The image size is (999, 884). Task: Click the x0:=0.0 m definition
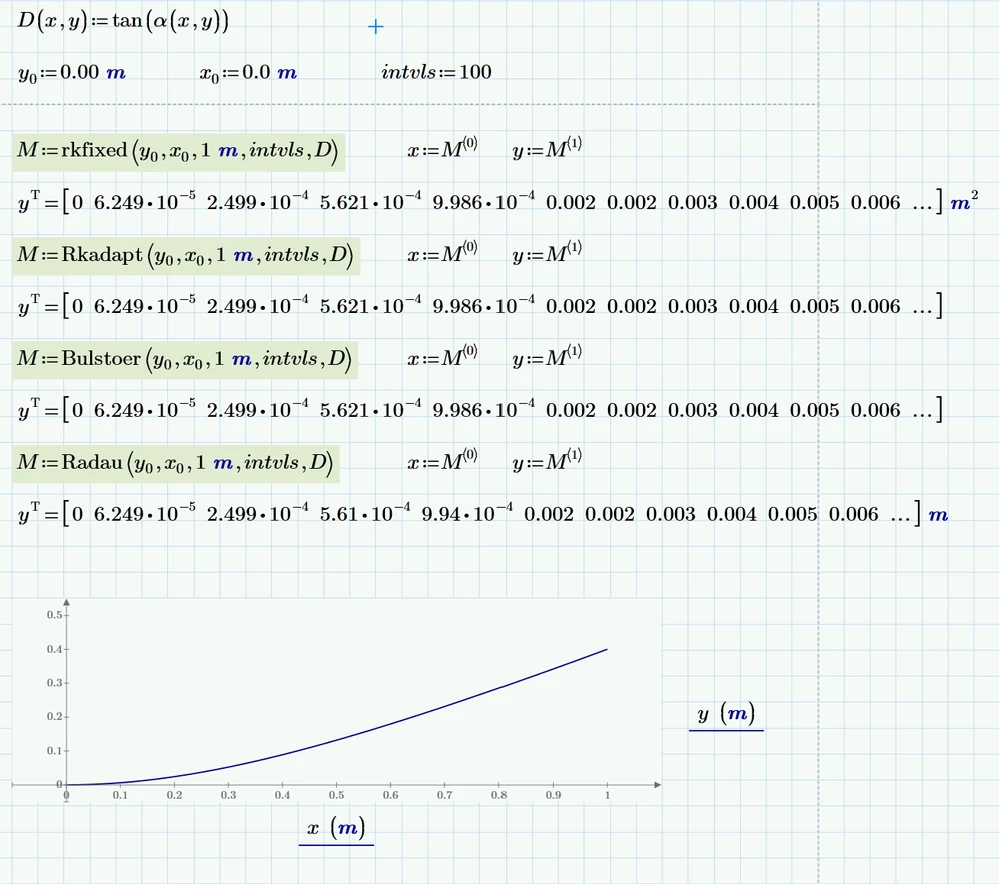(x=248, y=73)
